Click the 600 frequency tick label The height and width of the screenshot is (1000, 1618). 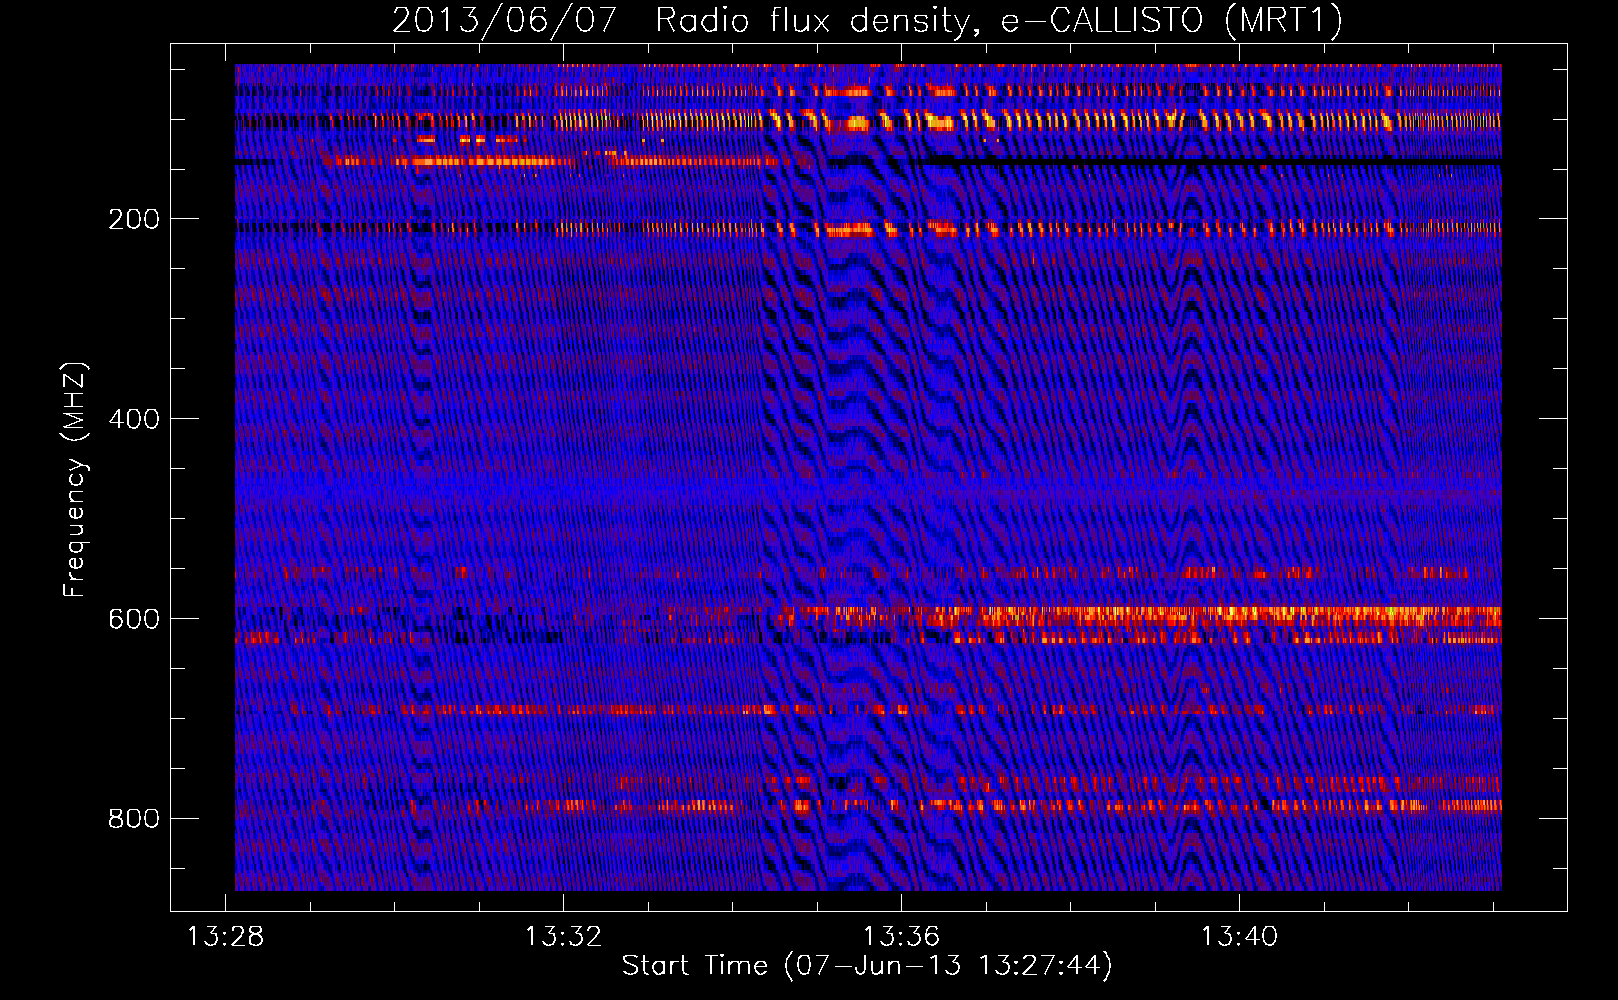(134, 619)
